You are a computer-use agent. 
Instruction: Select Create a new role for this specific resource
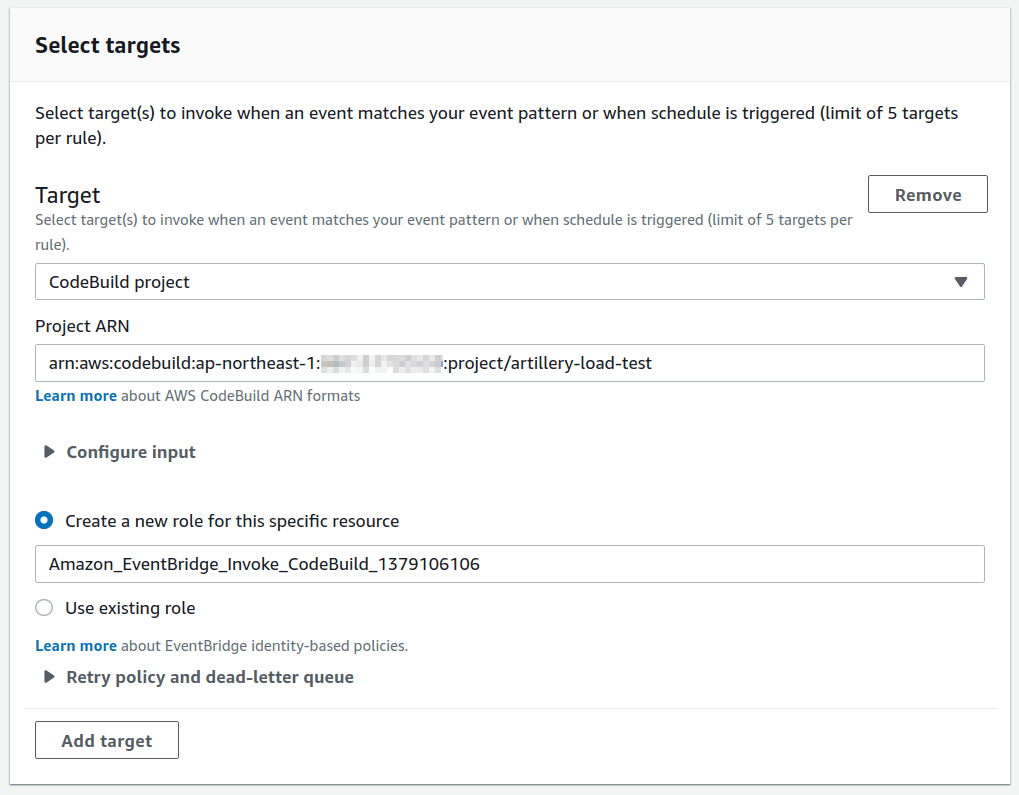pos(42,520)
